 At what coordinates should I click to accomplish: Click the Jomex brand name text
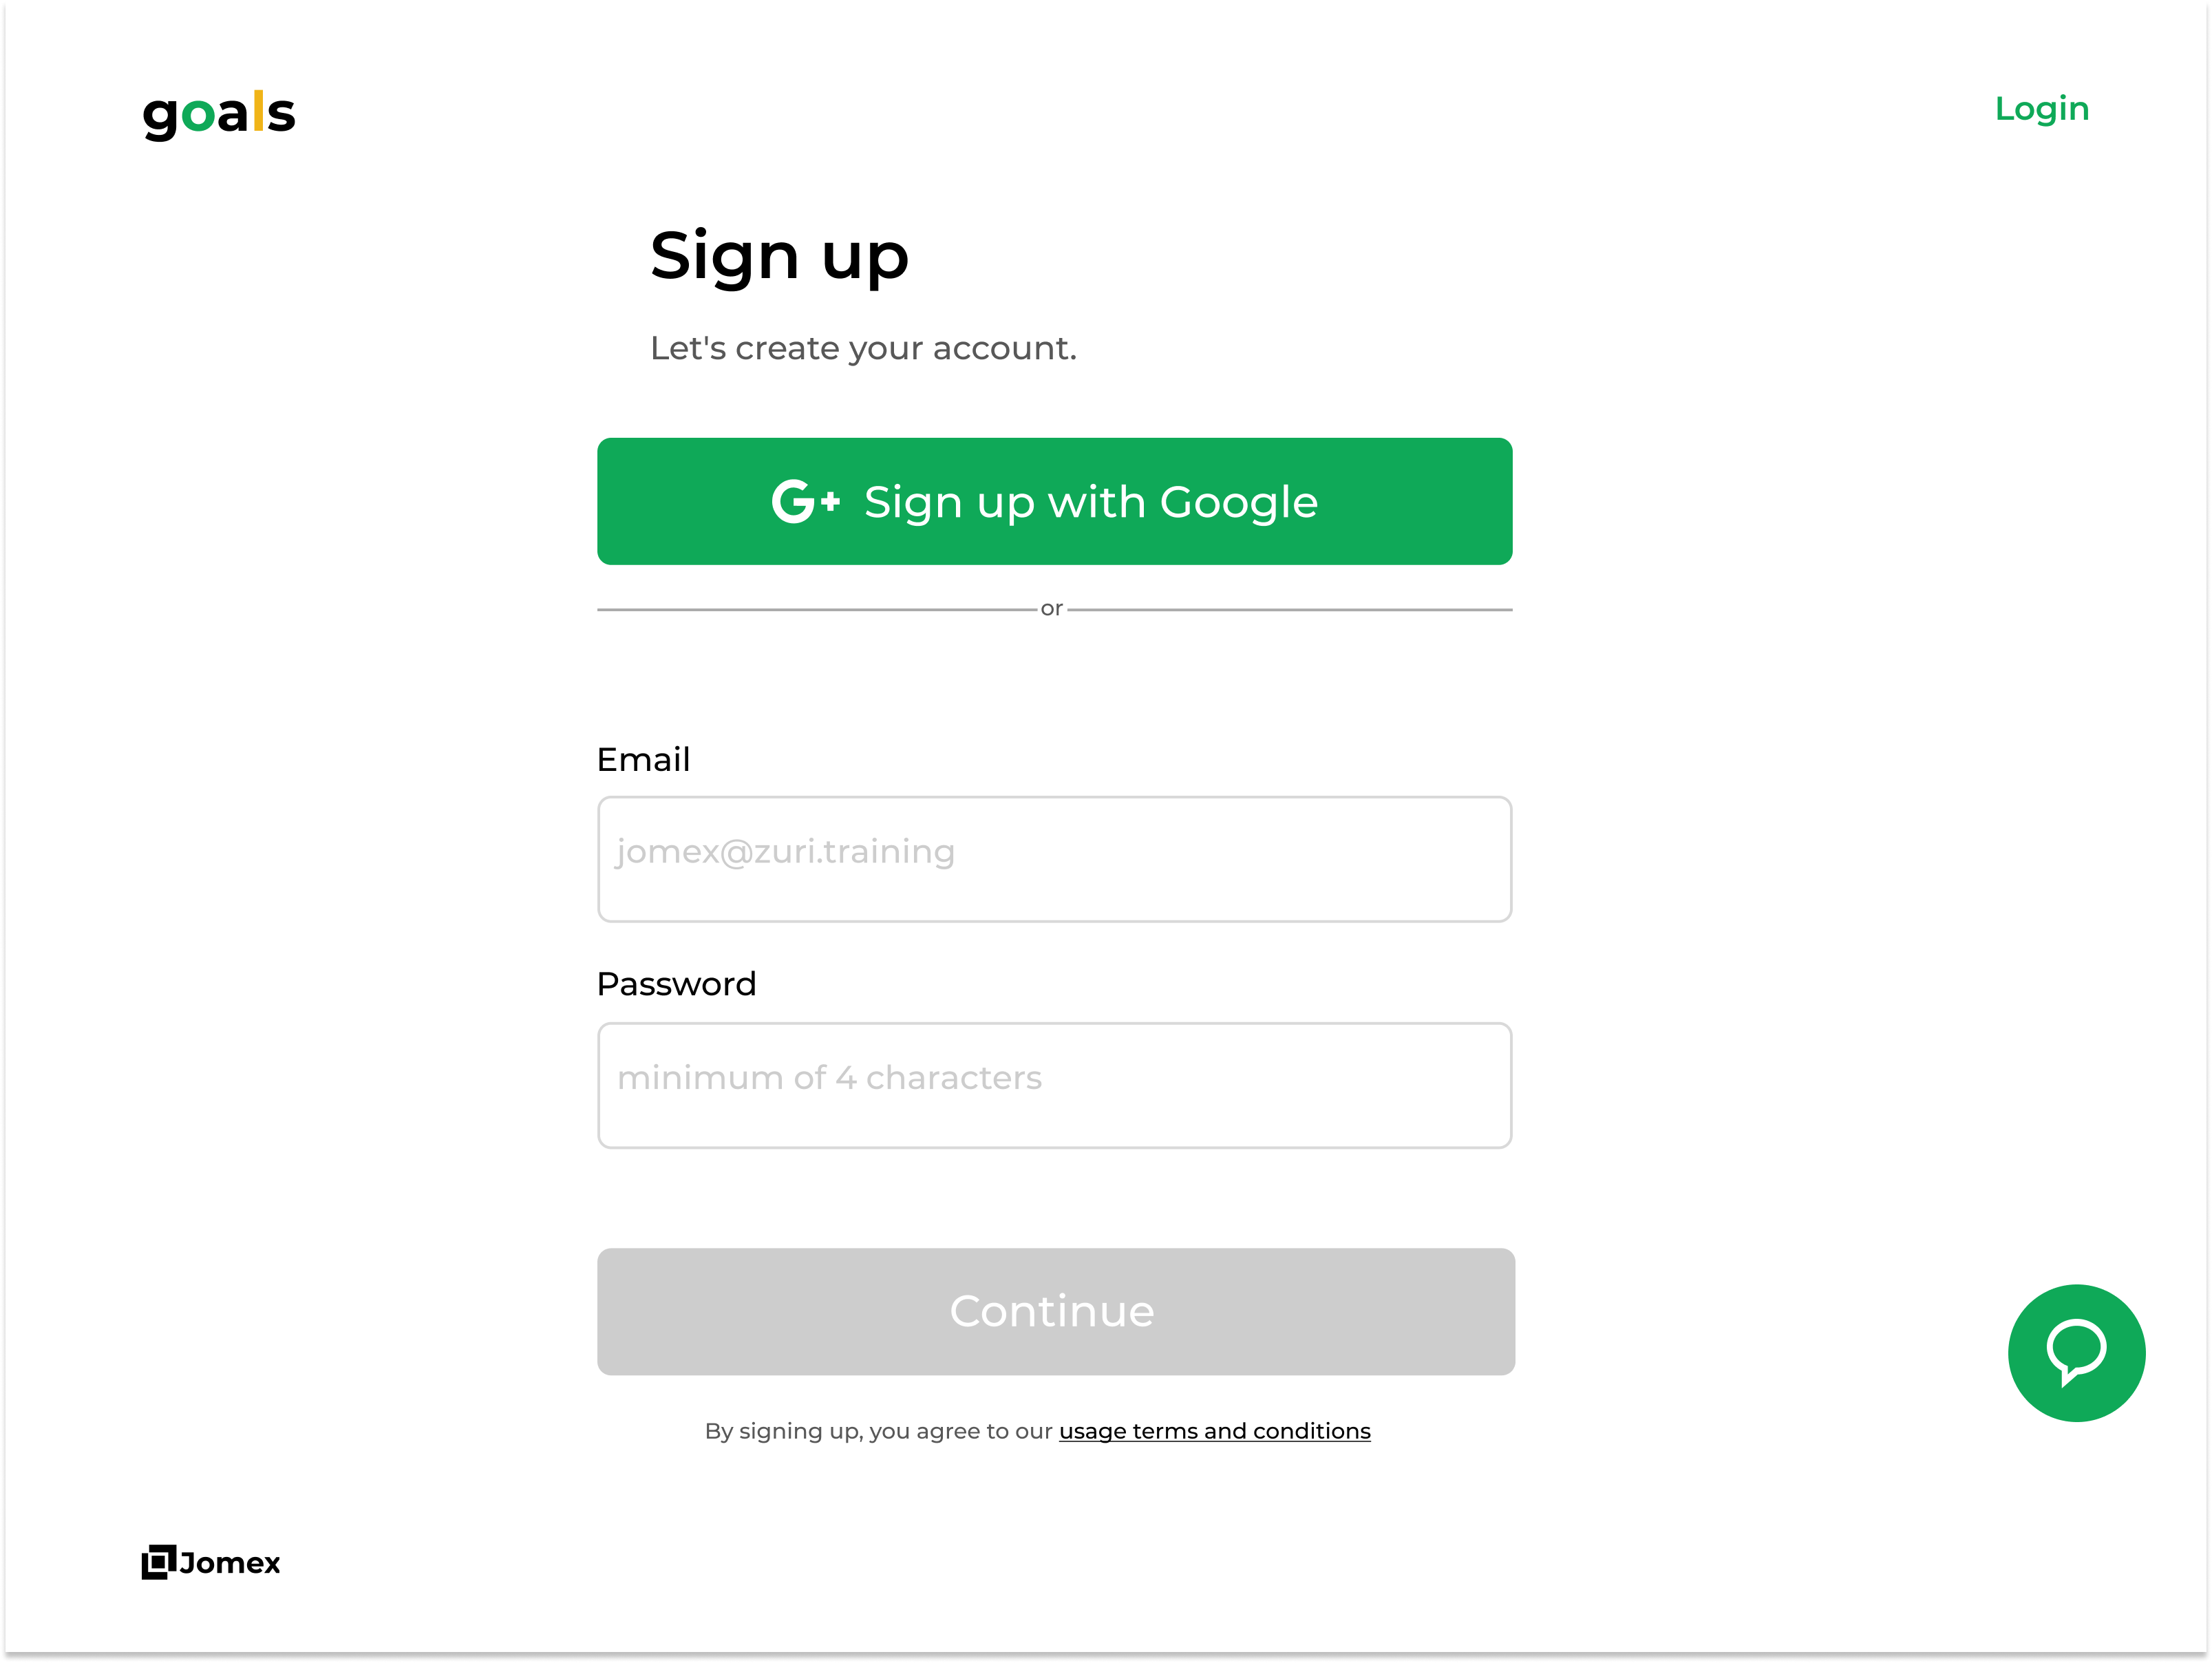click(x=230, y=1562)
